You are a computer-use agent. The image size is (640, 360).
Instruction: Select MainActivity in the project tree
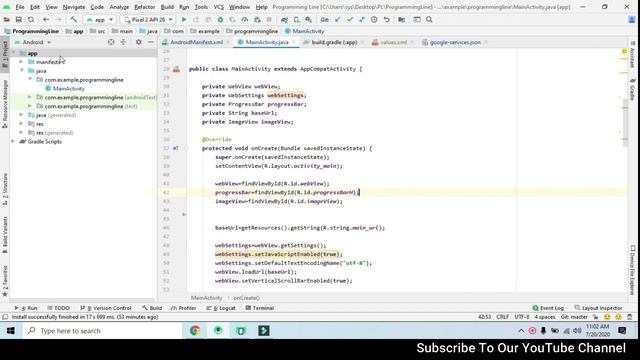click(x=69, y=89)
